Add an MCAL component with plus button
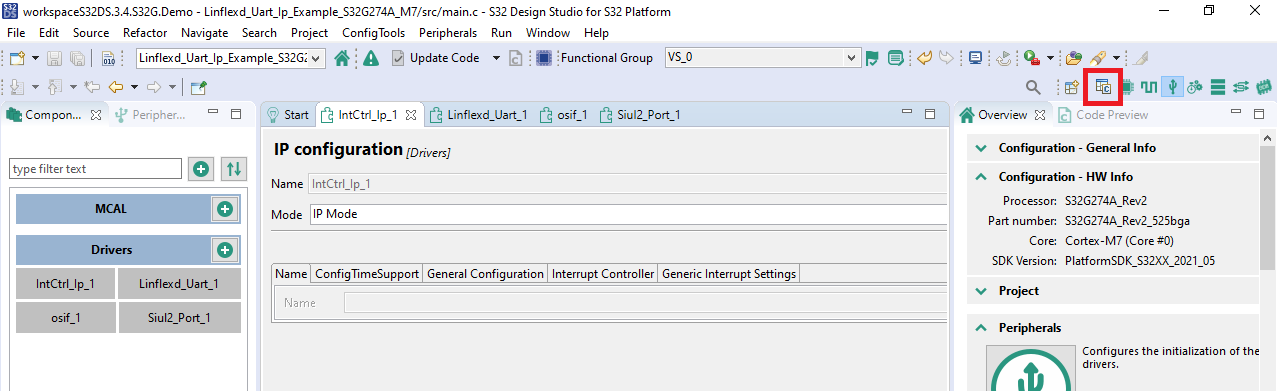Image resolution: width=1277 pixels, height=391 pixels. tap(225, 209)
